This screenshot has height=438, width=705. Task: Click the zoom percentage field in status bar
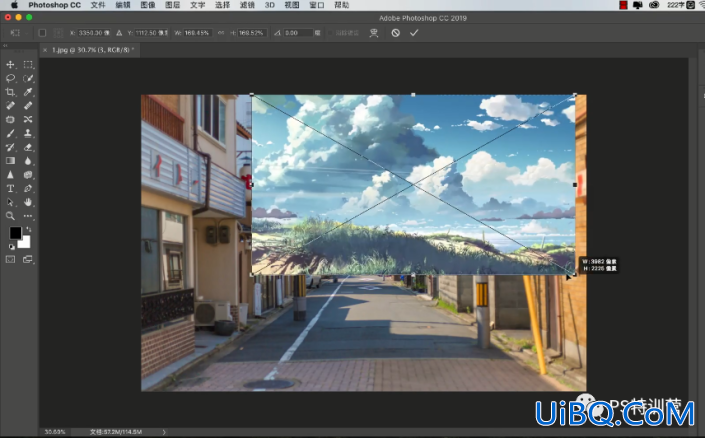tap(54, 432)
